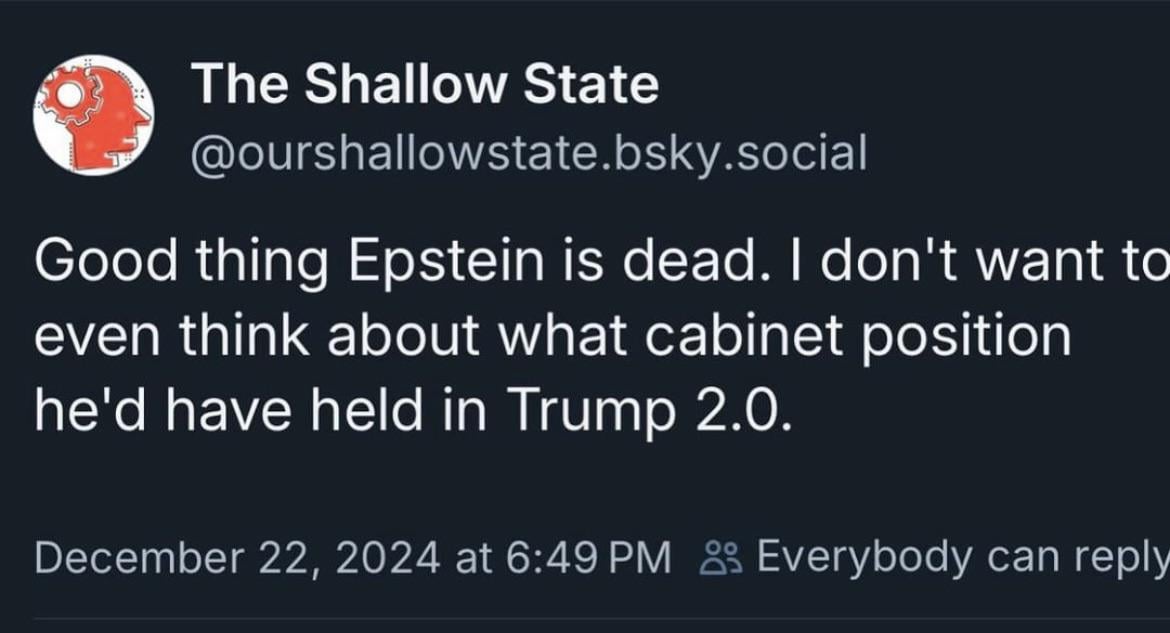Click the first line starting Good thing
This screenshot has width=1170, height=633.
(602, 261)
